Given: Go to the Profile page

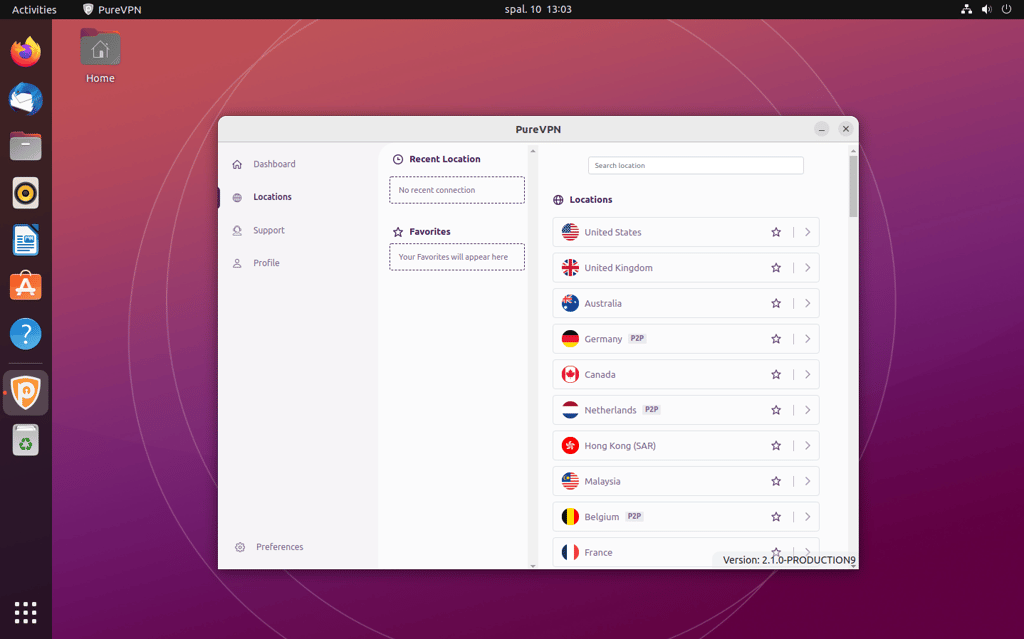Looking at the screenshot, I should [266, 263].
